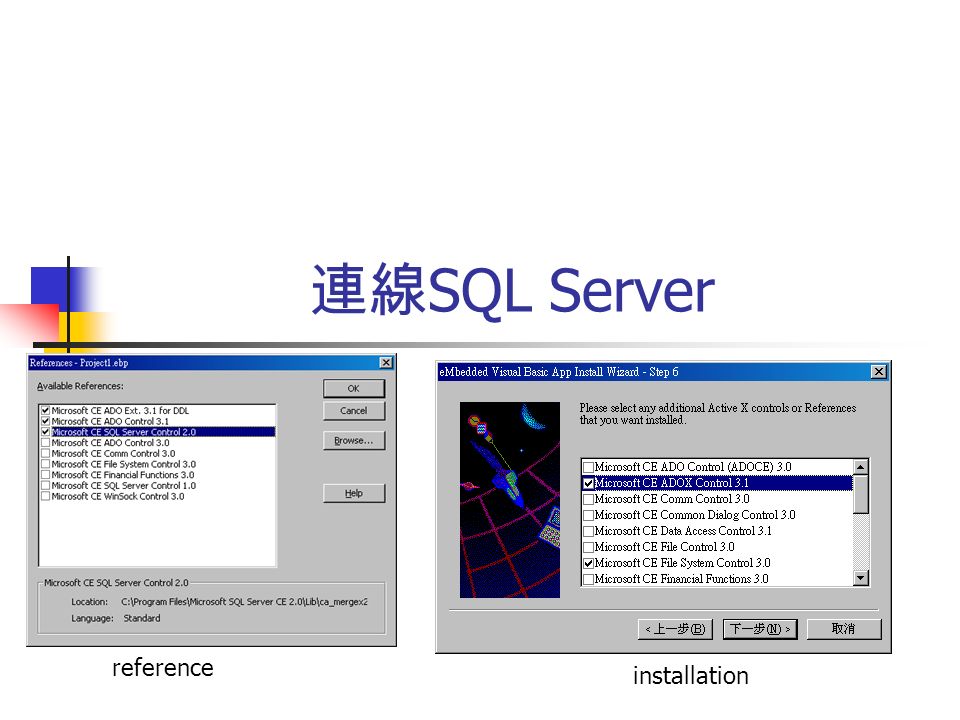
Task: Click the wizard list scrollbar thumb
Action: [x=861, y=495]
